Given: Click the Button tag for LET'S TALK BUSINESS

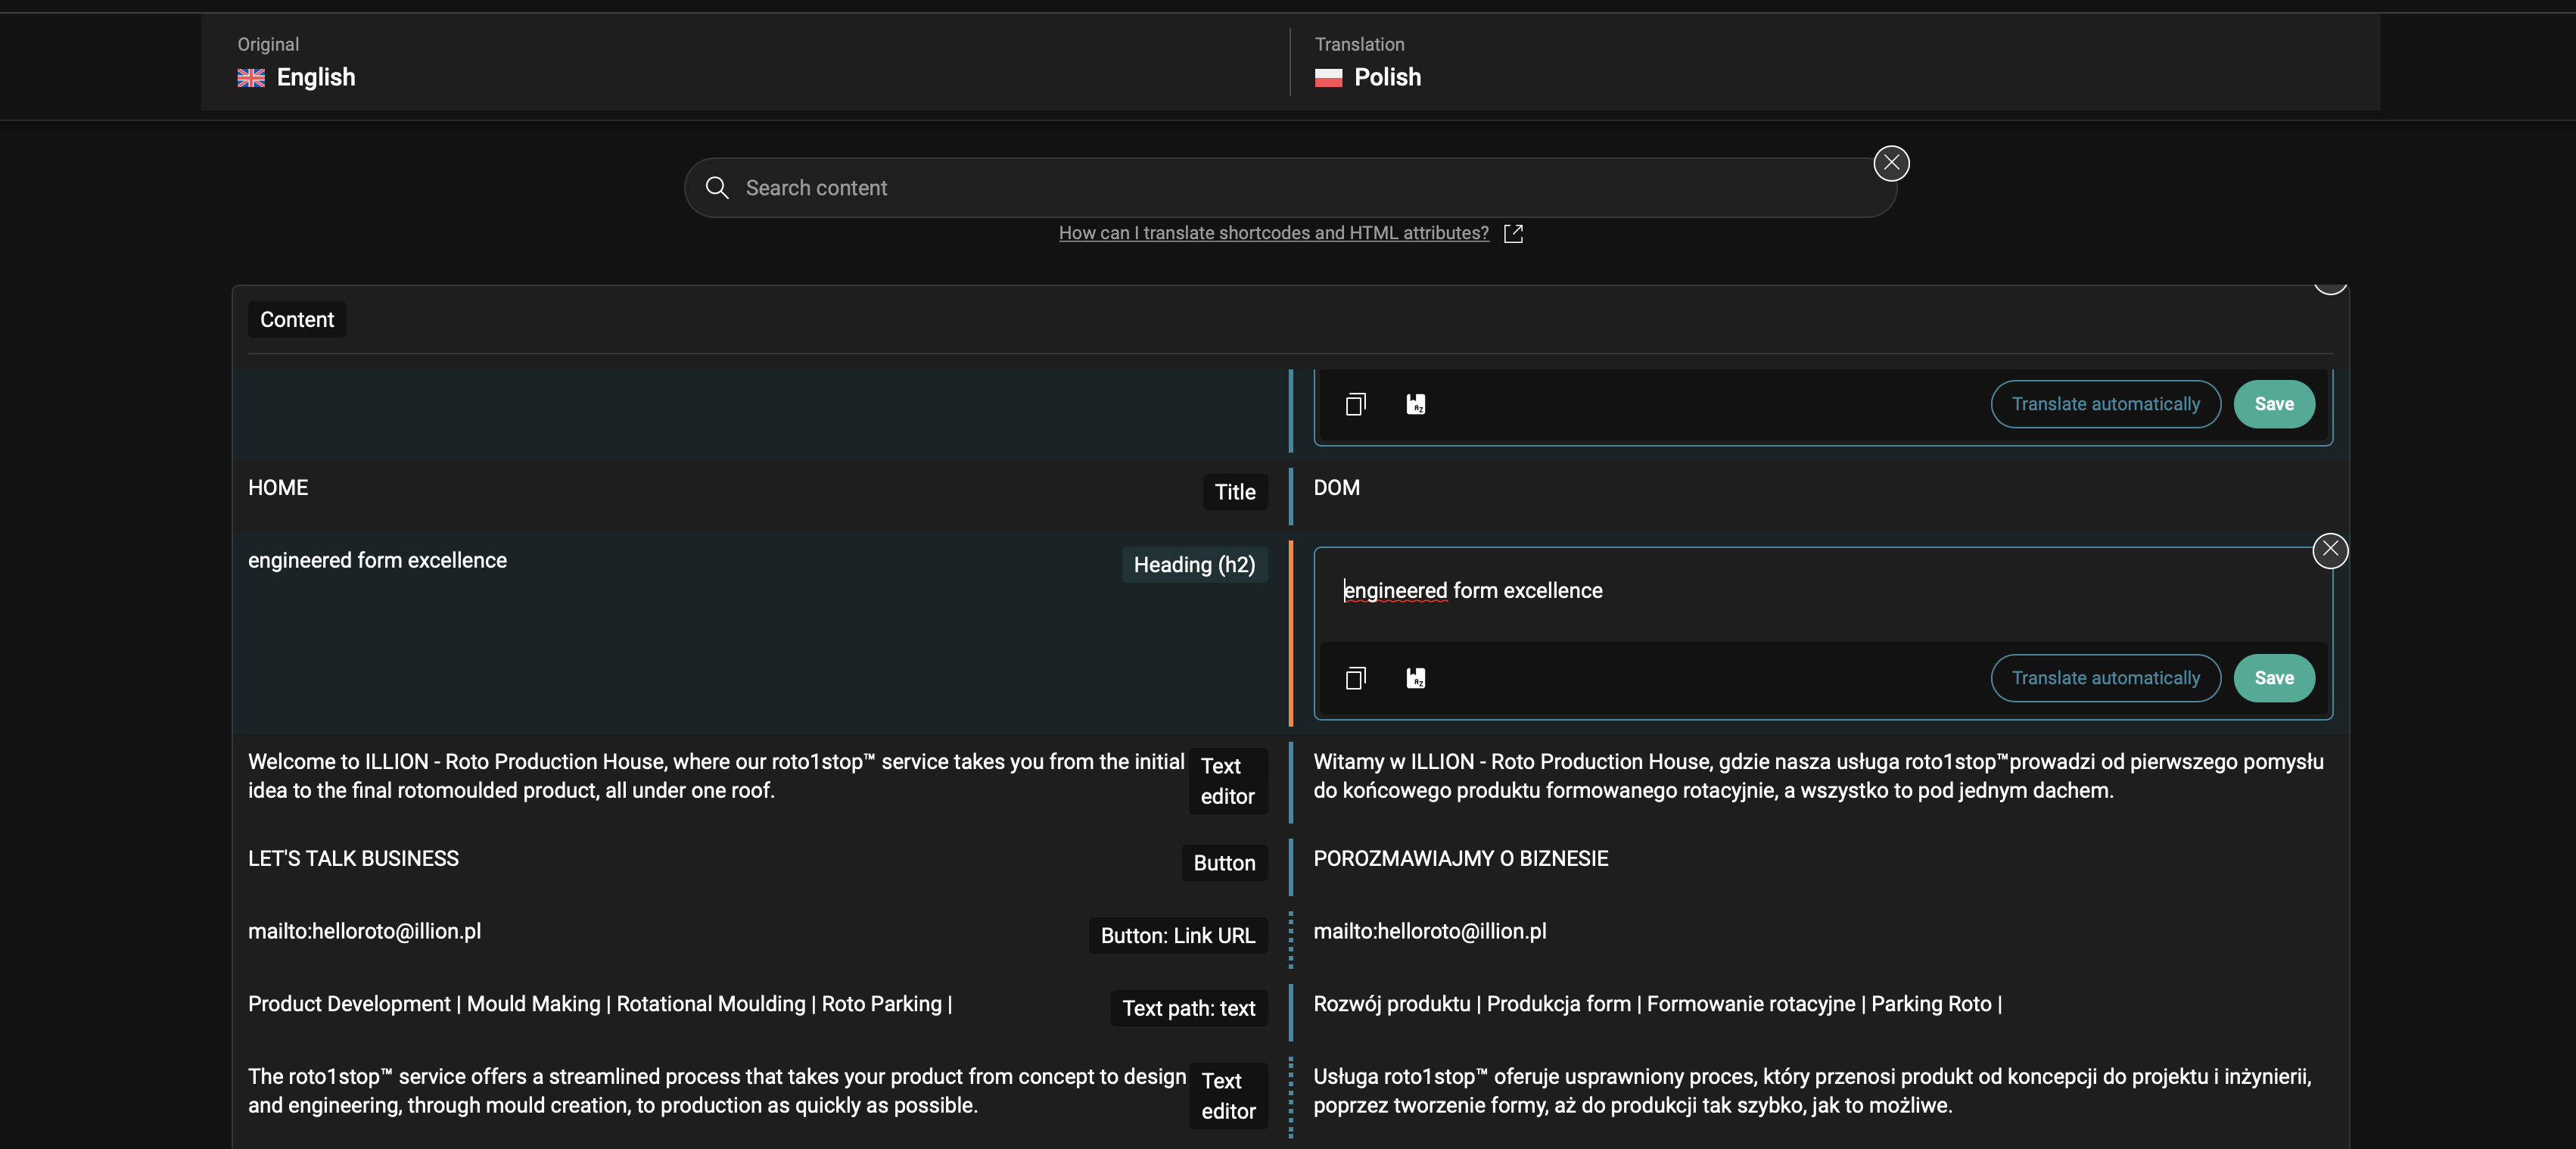Looking at the screenshot, I should [x=1224, y=863].
